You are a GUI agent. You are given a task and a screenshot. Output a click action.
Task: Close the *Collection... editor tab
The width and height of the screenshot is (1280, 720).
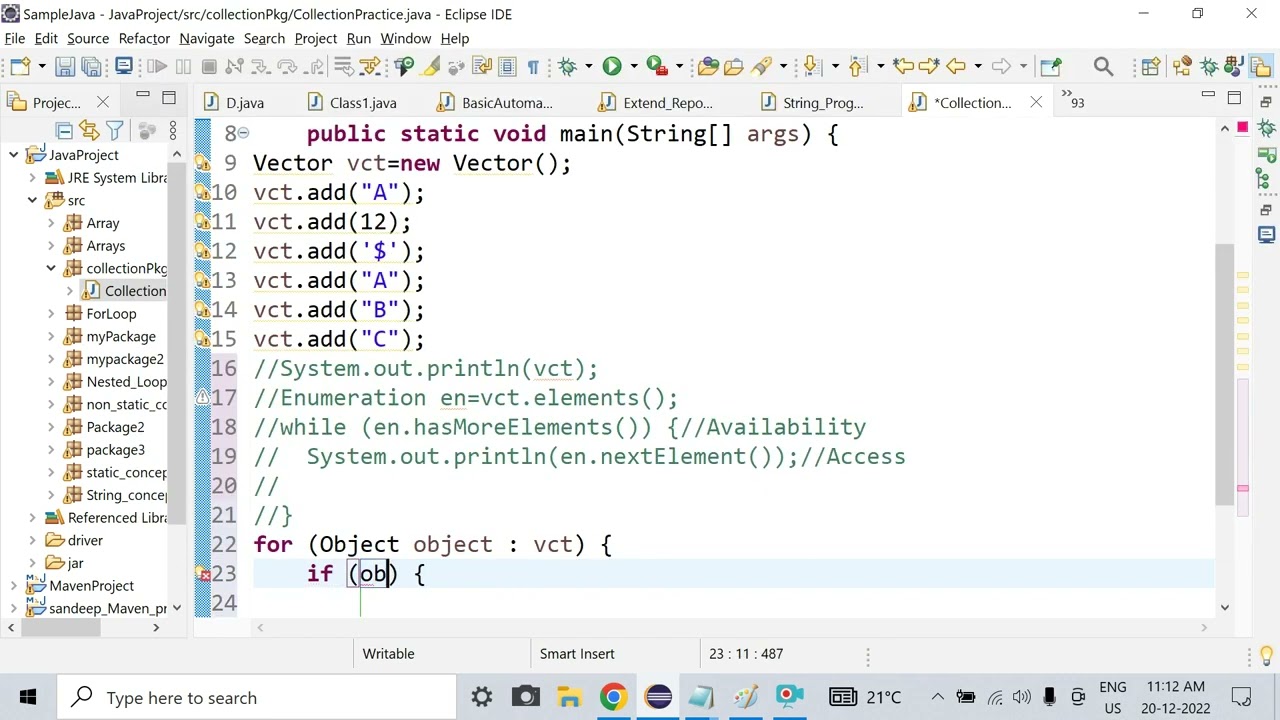coord(1036,102)
